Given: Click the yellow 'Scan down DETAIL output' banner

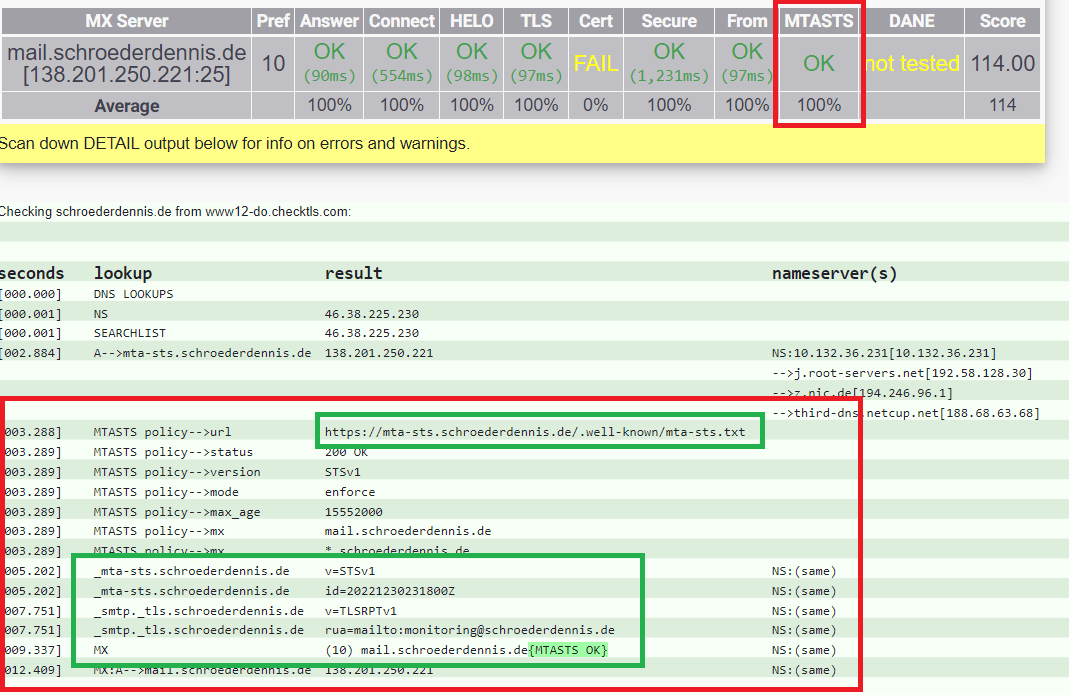Looking at the screenshot, I should (x=240, y=143).
